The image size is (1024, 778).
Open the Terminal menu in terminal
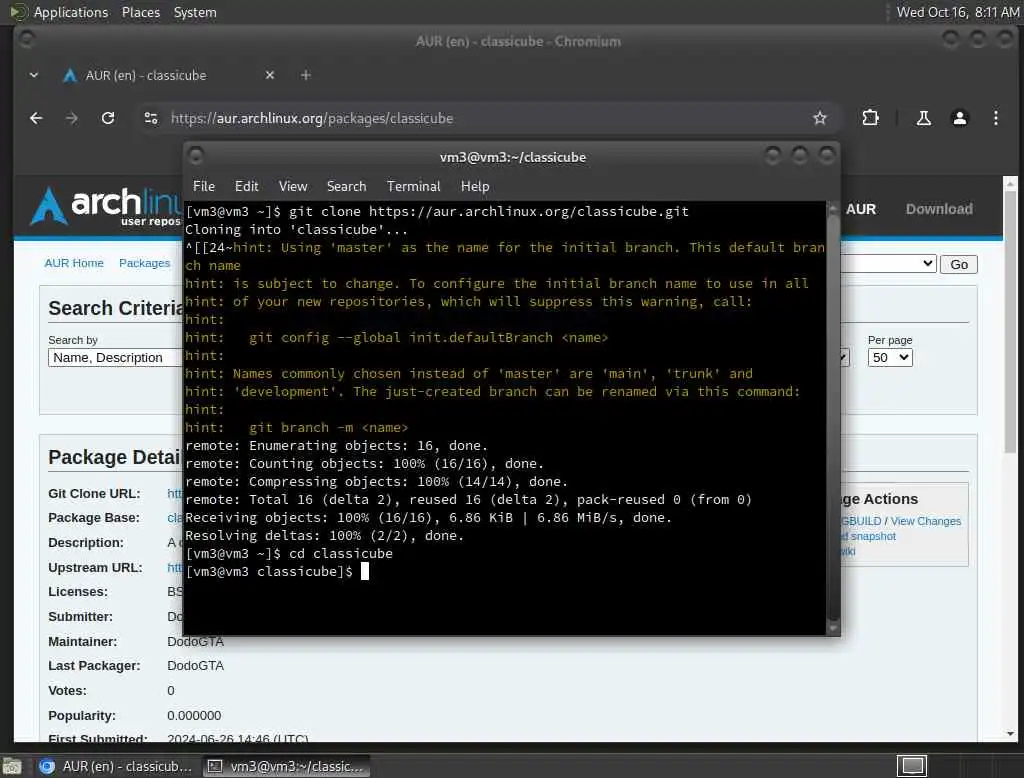point(413,186)
